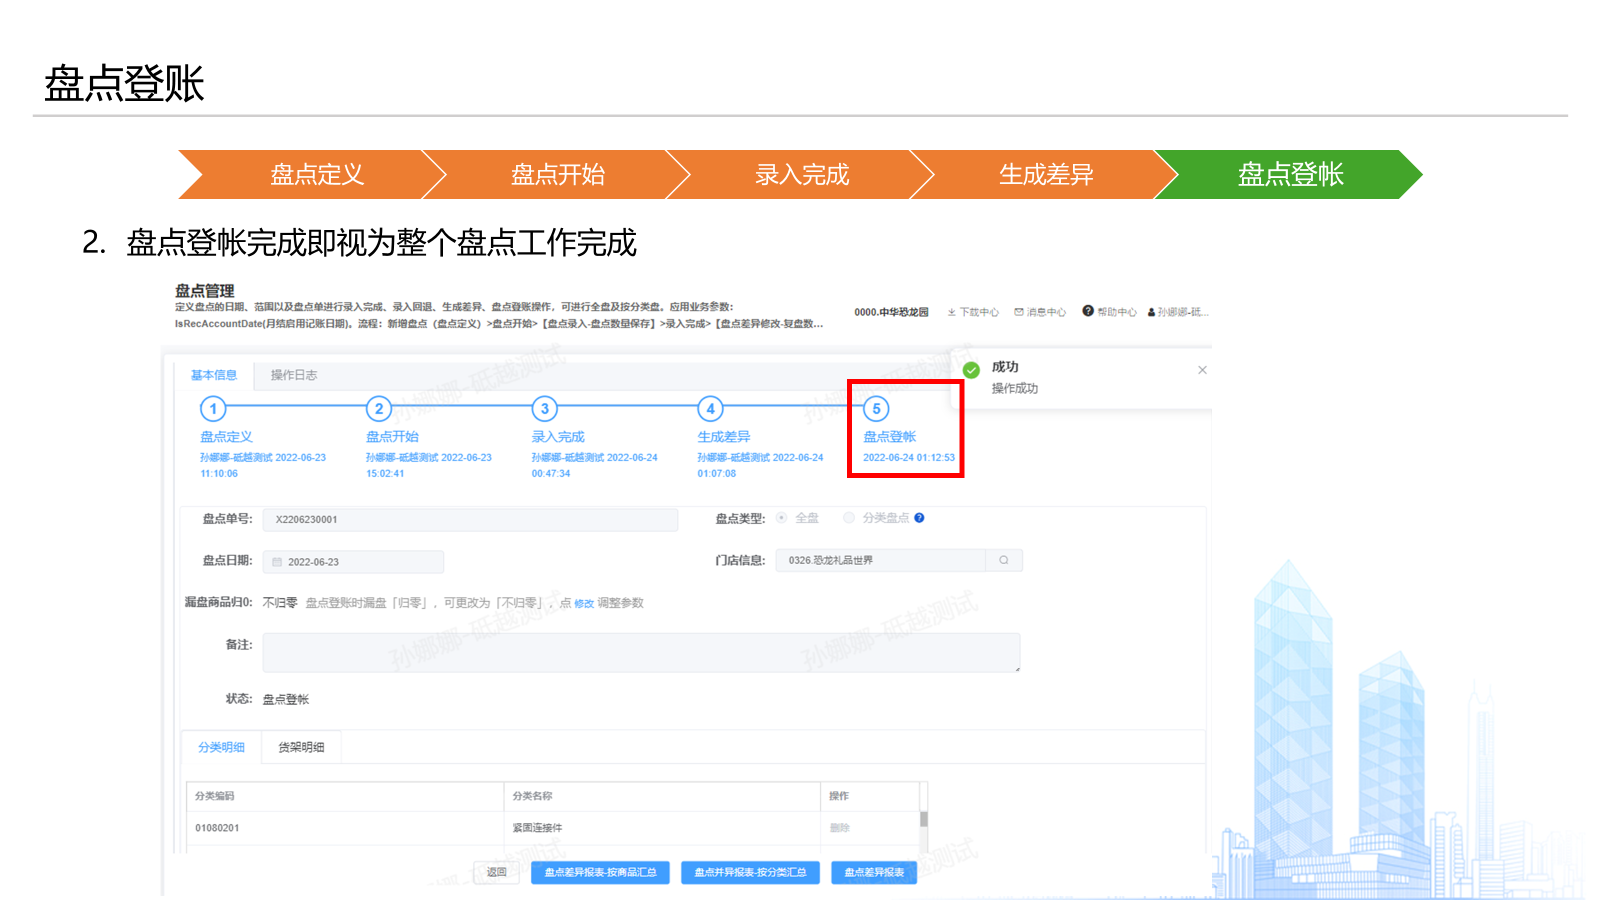The height and width of the screenshot is (900, 1600).
Task: Click the 不归零 value beside 漏盘商品归0
Action: coord(280,603)
